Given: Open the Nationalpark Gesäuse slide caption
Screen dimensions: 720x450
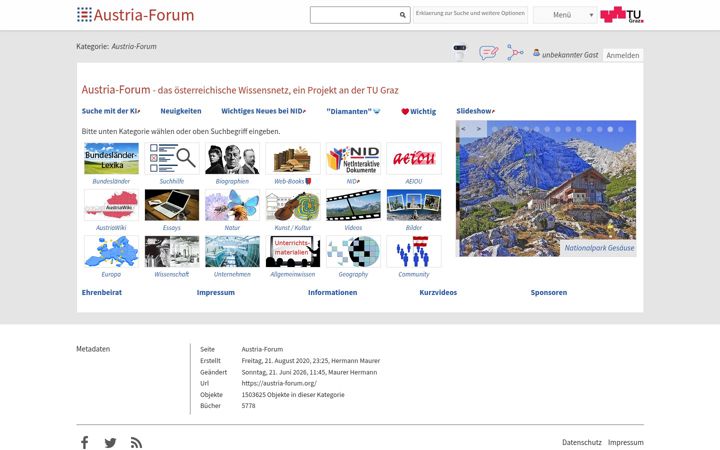Looking at the screenshot, I should 599,248.
